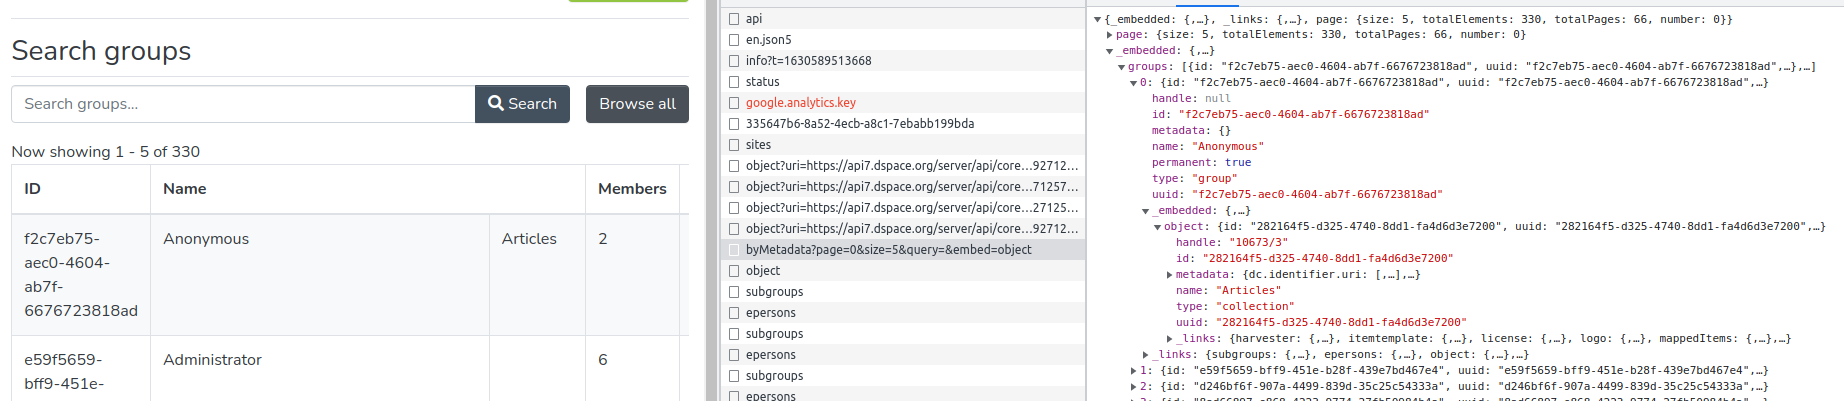Select the byMetadata?page=0&size=5 network request
1844x401 pixels.
[888, 250]
